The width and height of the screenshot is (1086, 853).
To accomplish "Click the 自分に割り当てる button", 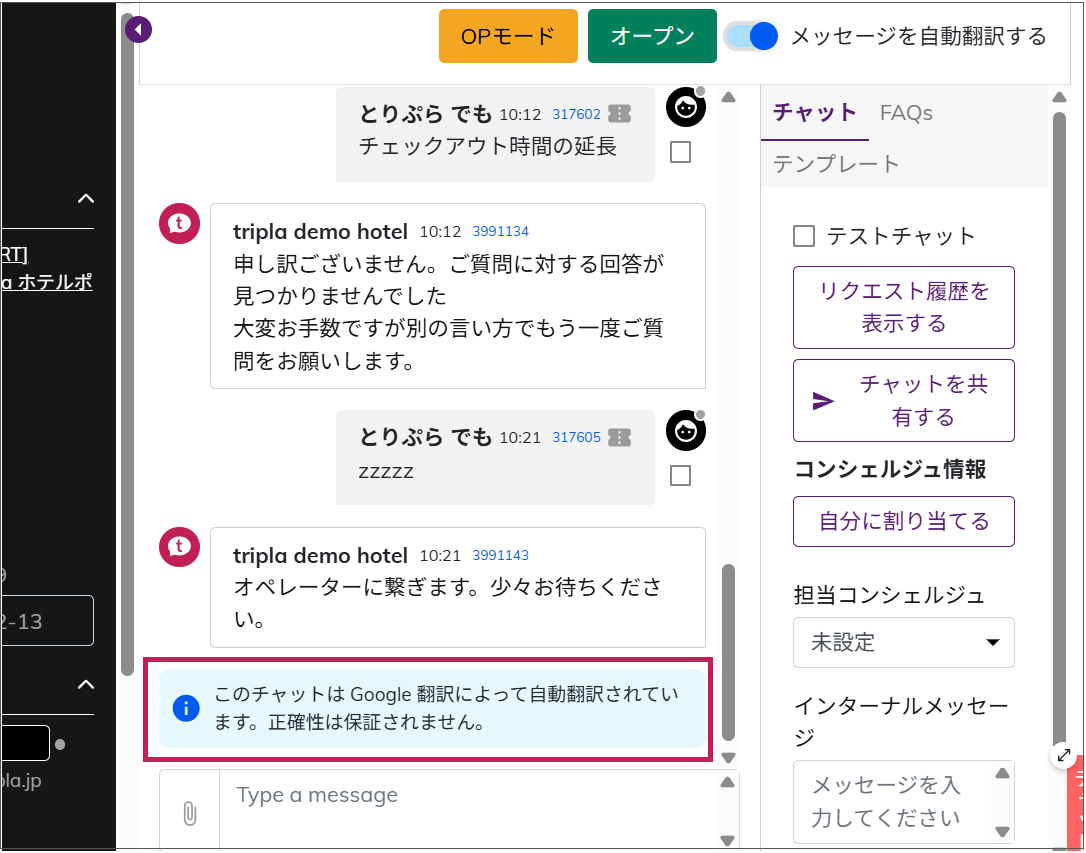I will pyautogui.click(x=903, y=521).
